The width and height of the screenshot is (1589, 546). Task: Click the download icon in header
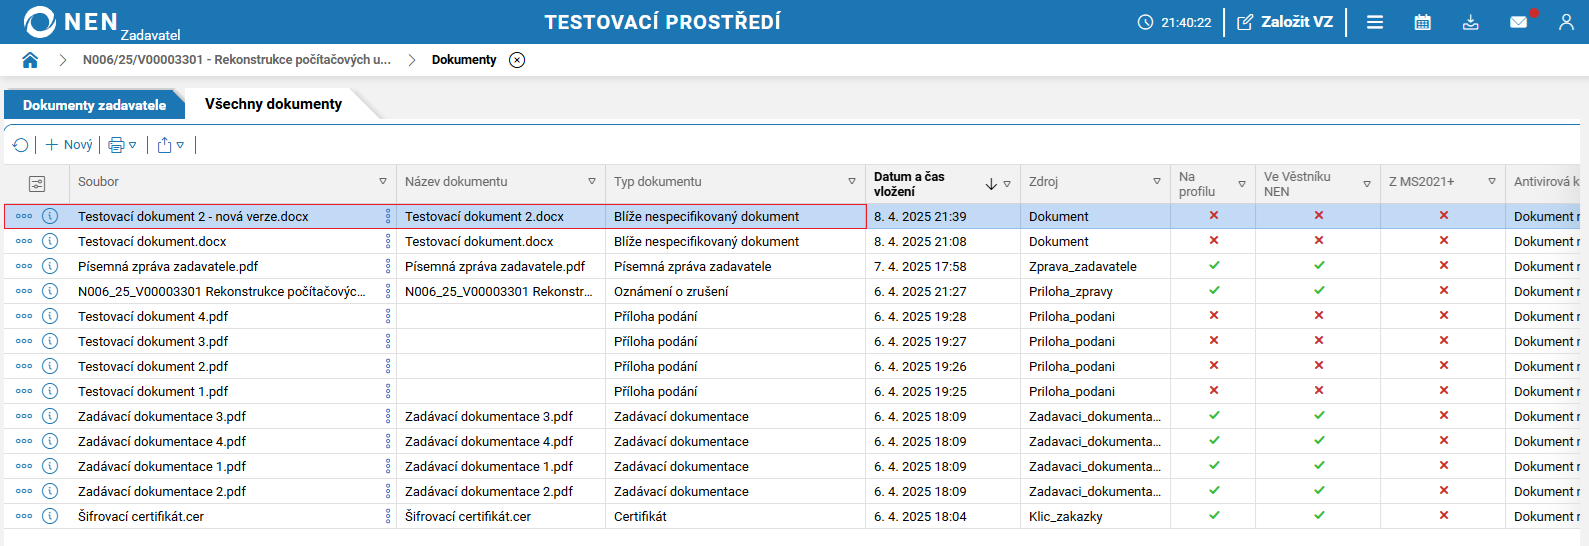tap(1470, 22)
